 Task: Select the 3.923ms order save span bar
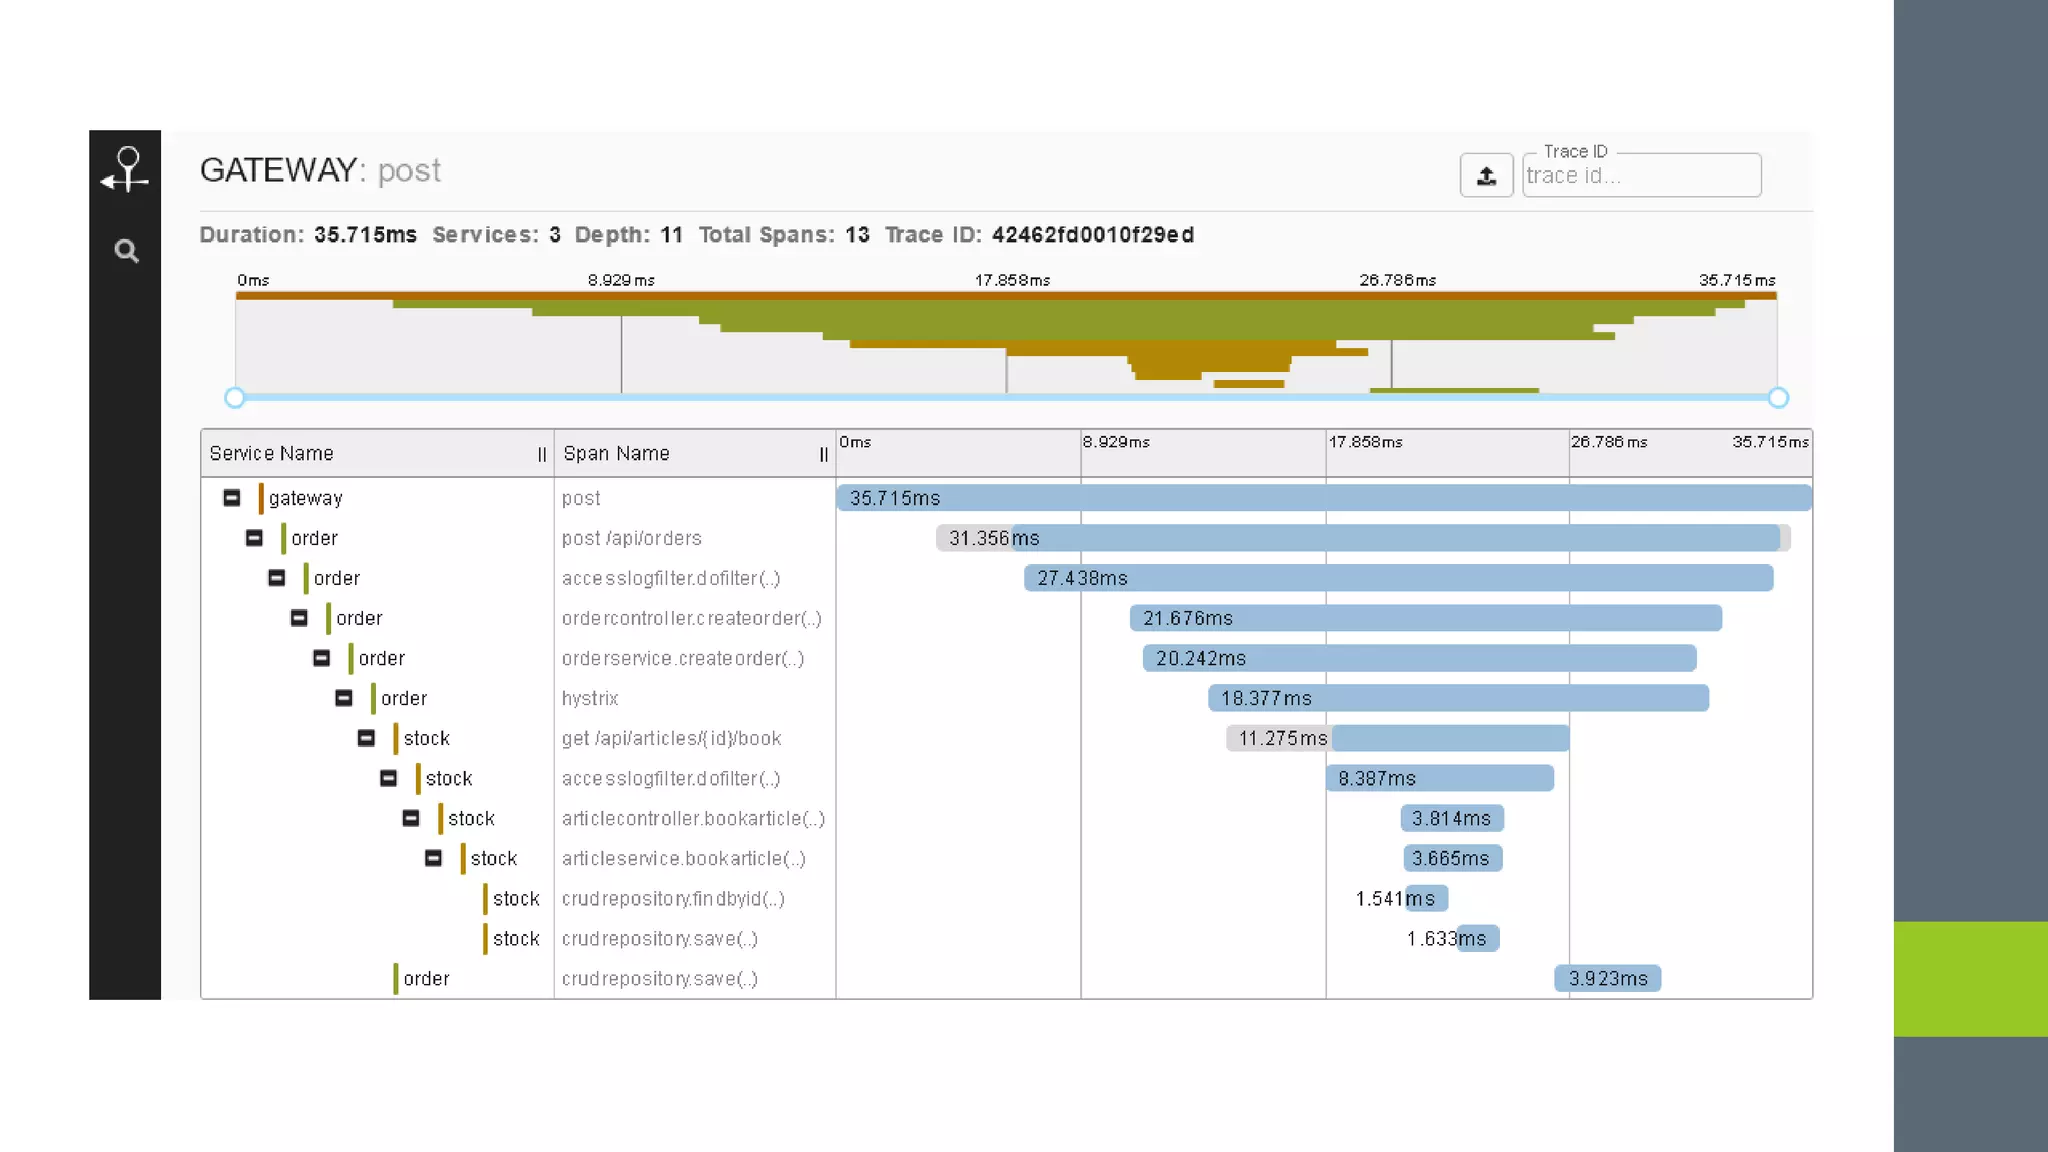1607,978
